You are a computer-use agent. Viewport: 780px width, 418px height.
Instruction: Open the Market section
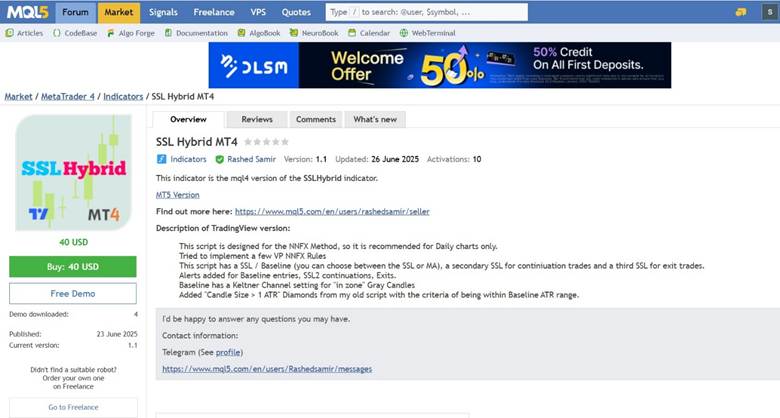(x=118, y=12)
